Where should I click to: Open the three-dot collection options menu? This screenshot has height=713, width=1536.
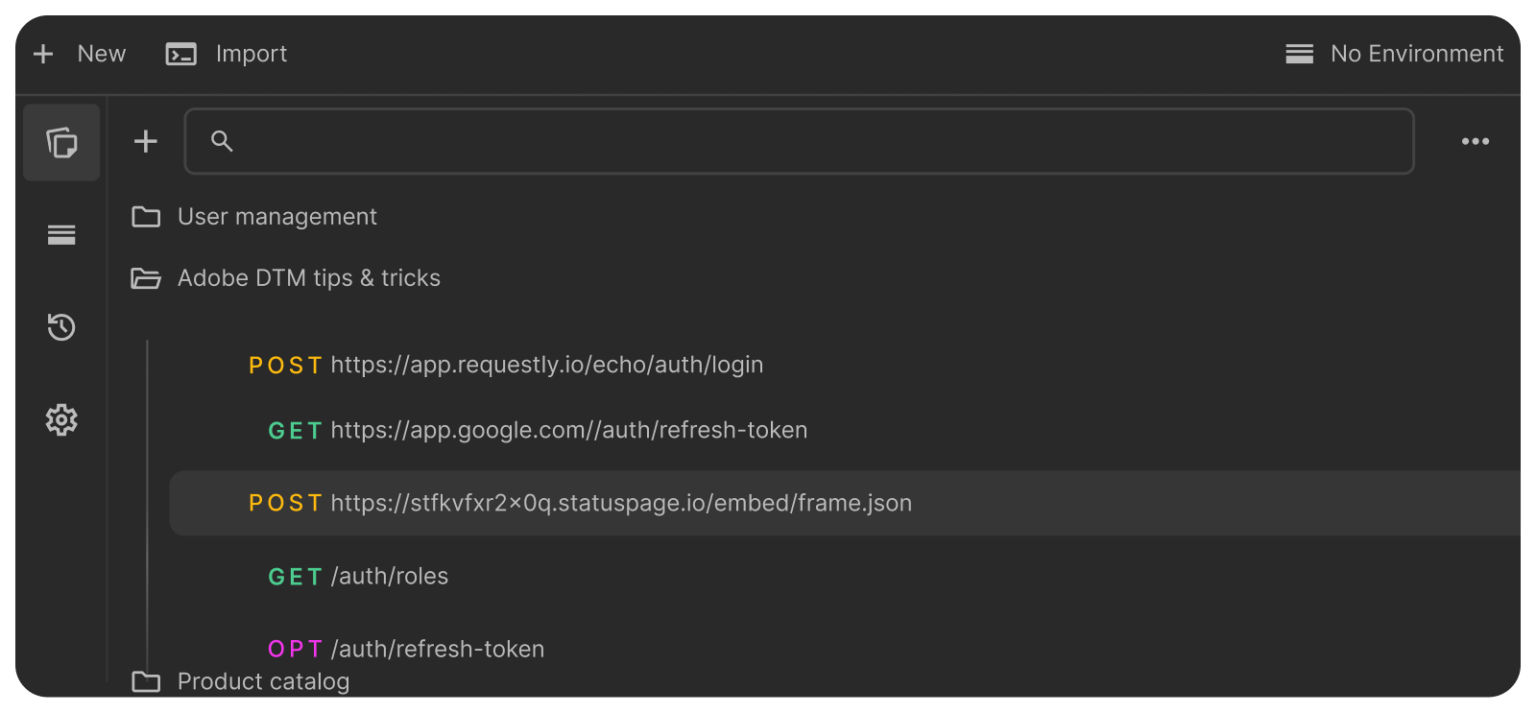[x=1475, y=141]
